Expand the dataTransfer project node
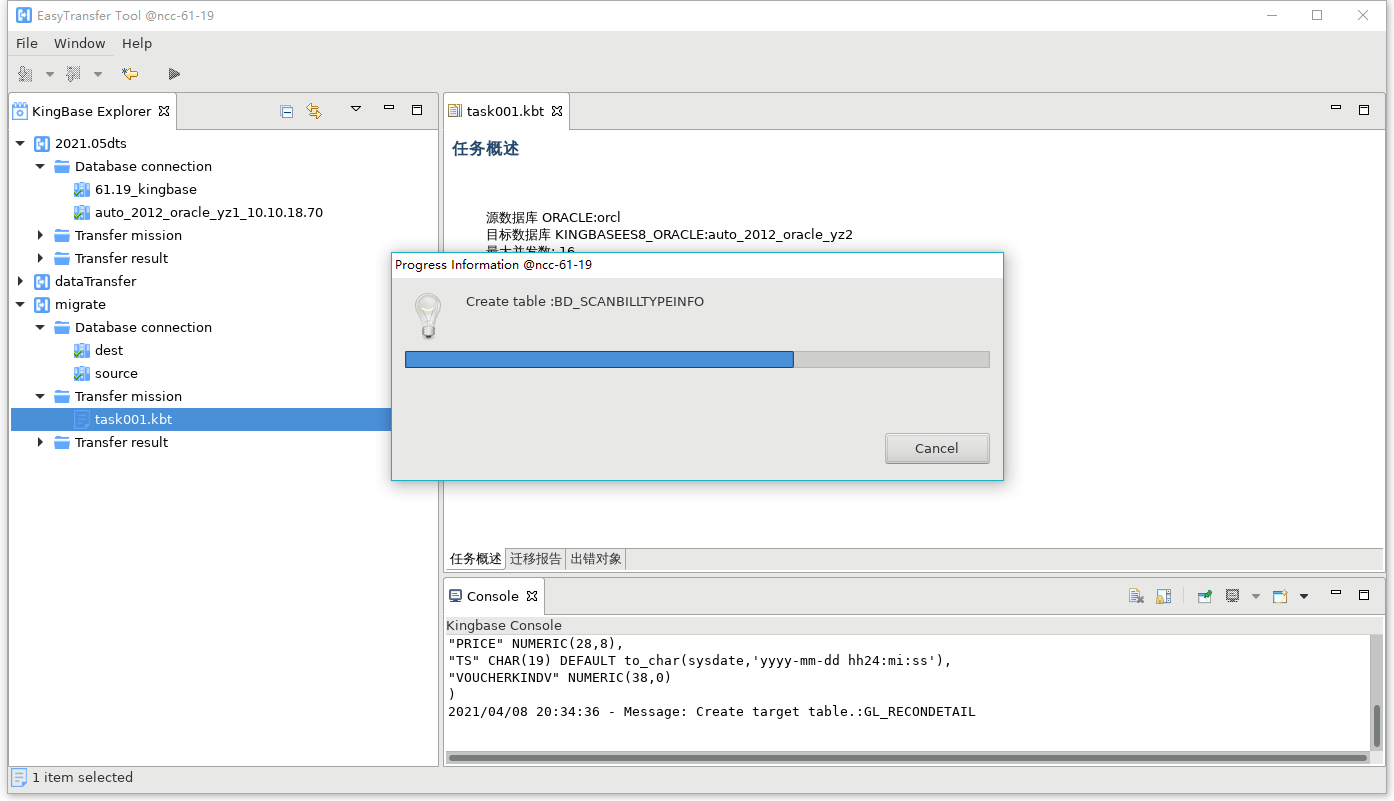1394x801 pixels. pos(20,282)
